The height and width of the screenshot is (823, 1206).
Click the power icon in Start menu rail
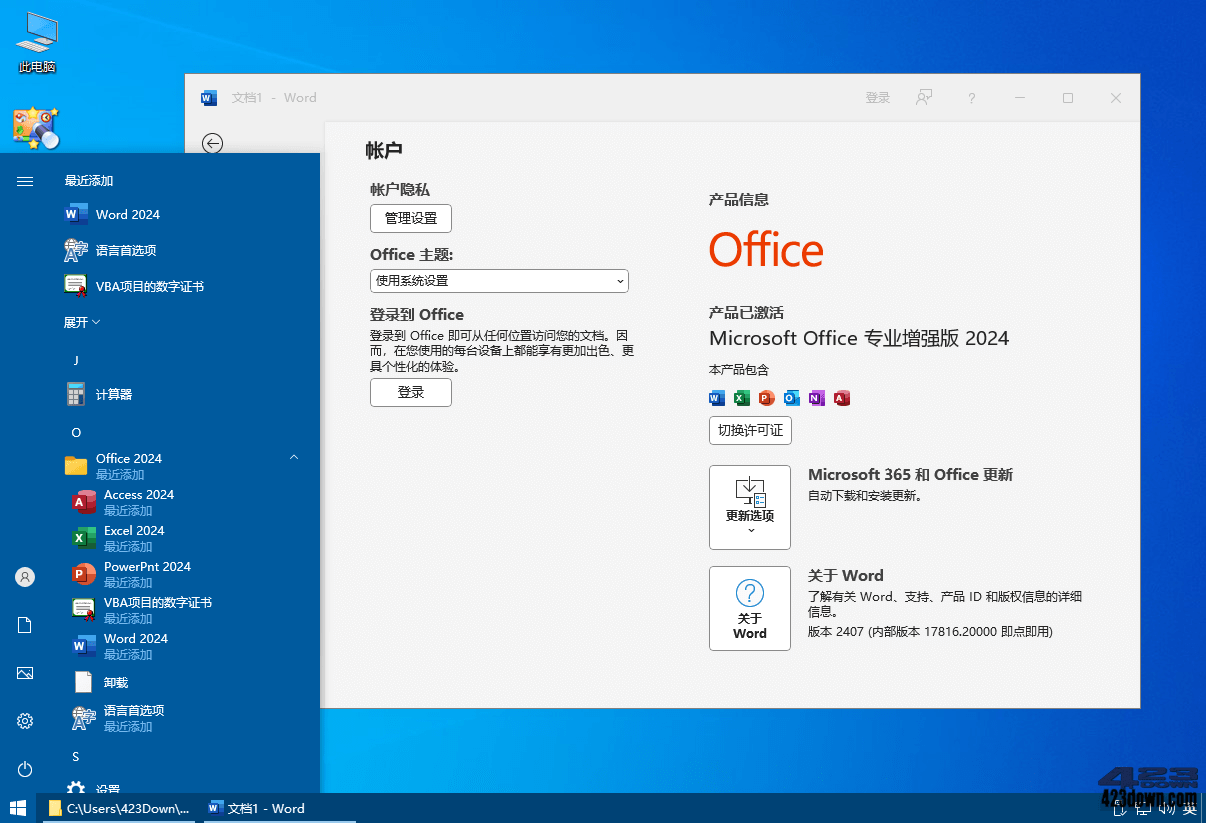[x=23, y=769]
